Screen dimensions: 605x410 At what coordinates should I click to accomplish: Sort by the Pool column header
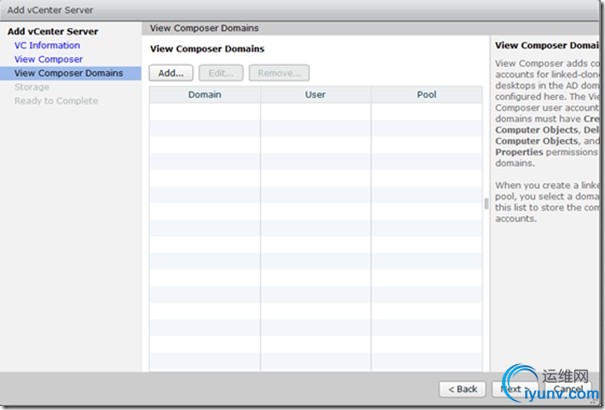(426, 94)
